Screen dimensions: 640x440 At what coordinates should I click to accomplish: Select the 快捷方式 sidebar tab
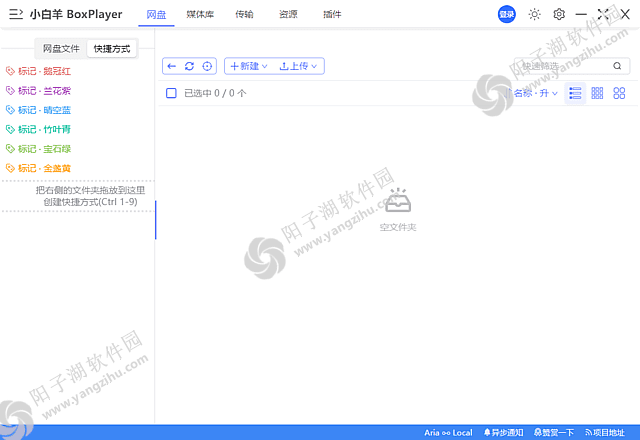112,49
